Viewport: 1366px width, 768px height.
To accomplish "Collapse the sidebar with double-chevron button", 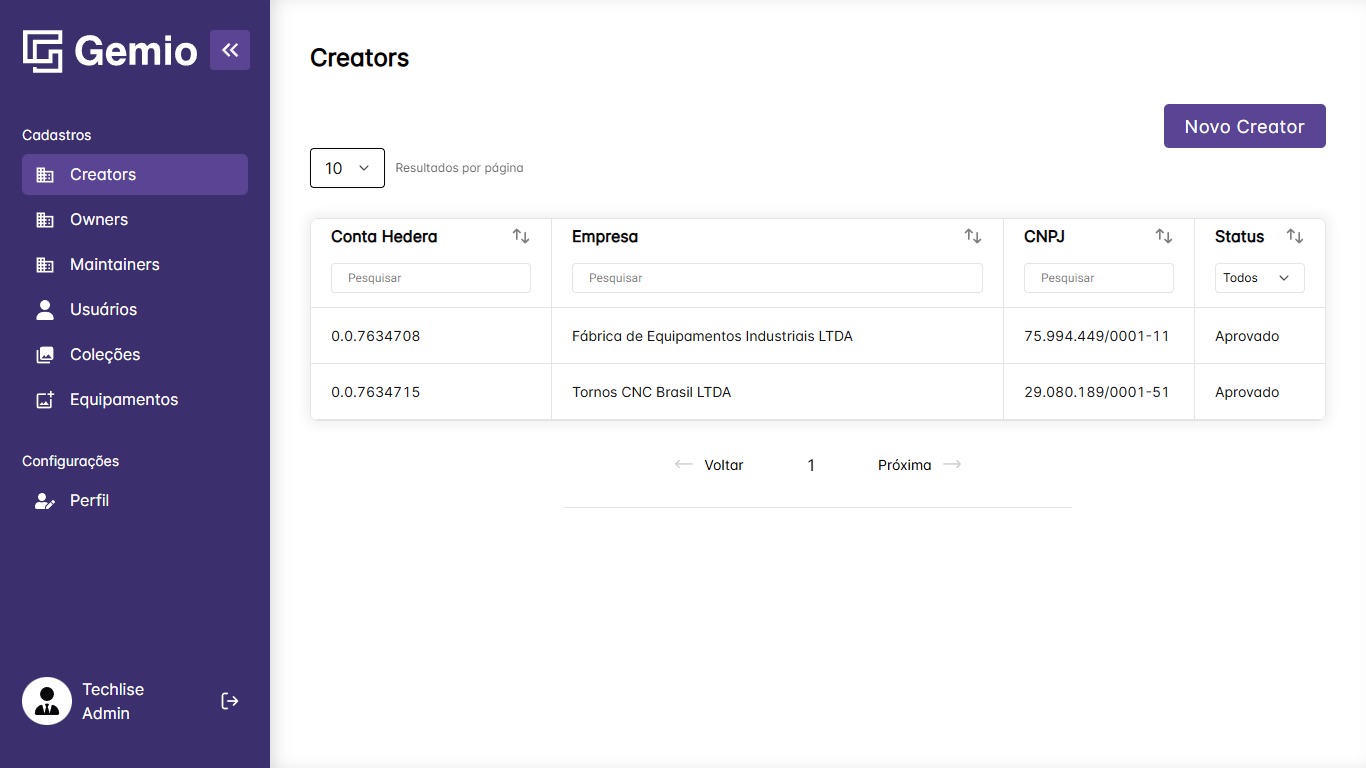I will (230, 50).
